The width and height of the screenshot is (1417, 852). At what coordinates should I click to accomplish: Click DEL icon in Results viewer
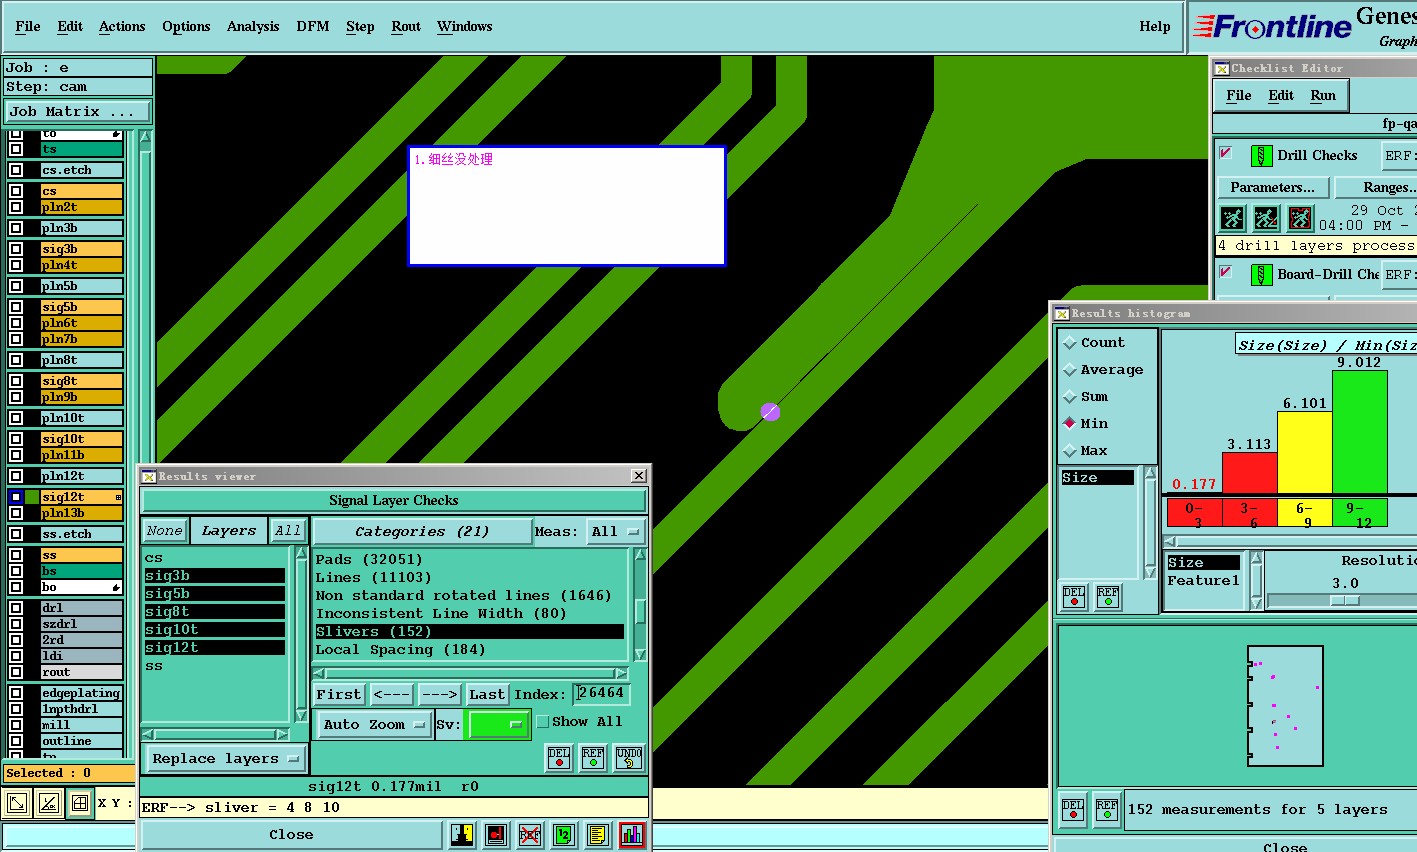pos(559,758)
